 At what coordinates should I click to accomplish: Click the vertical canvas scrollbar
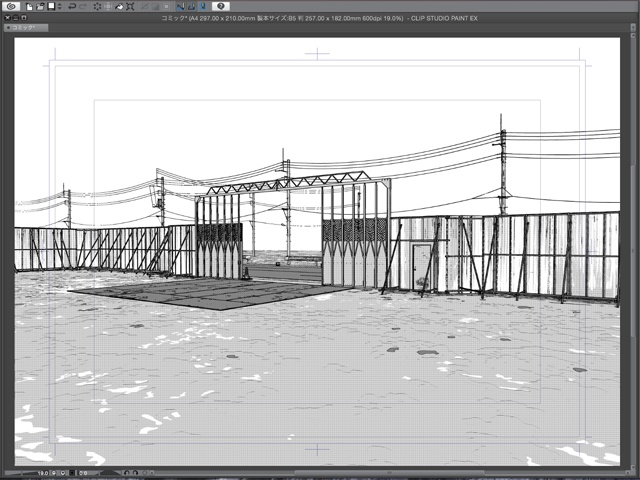[633, 251]
